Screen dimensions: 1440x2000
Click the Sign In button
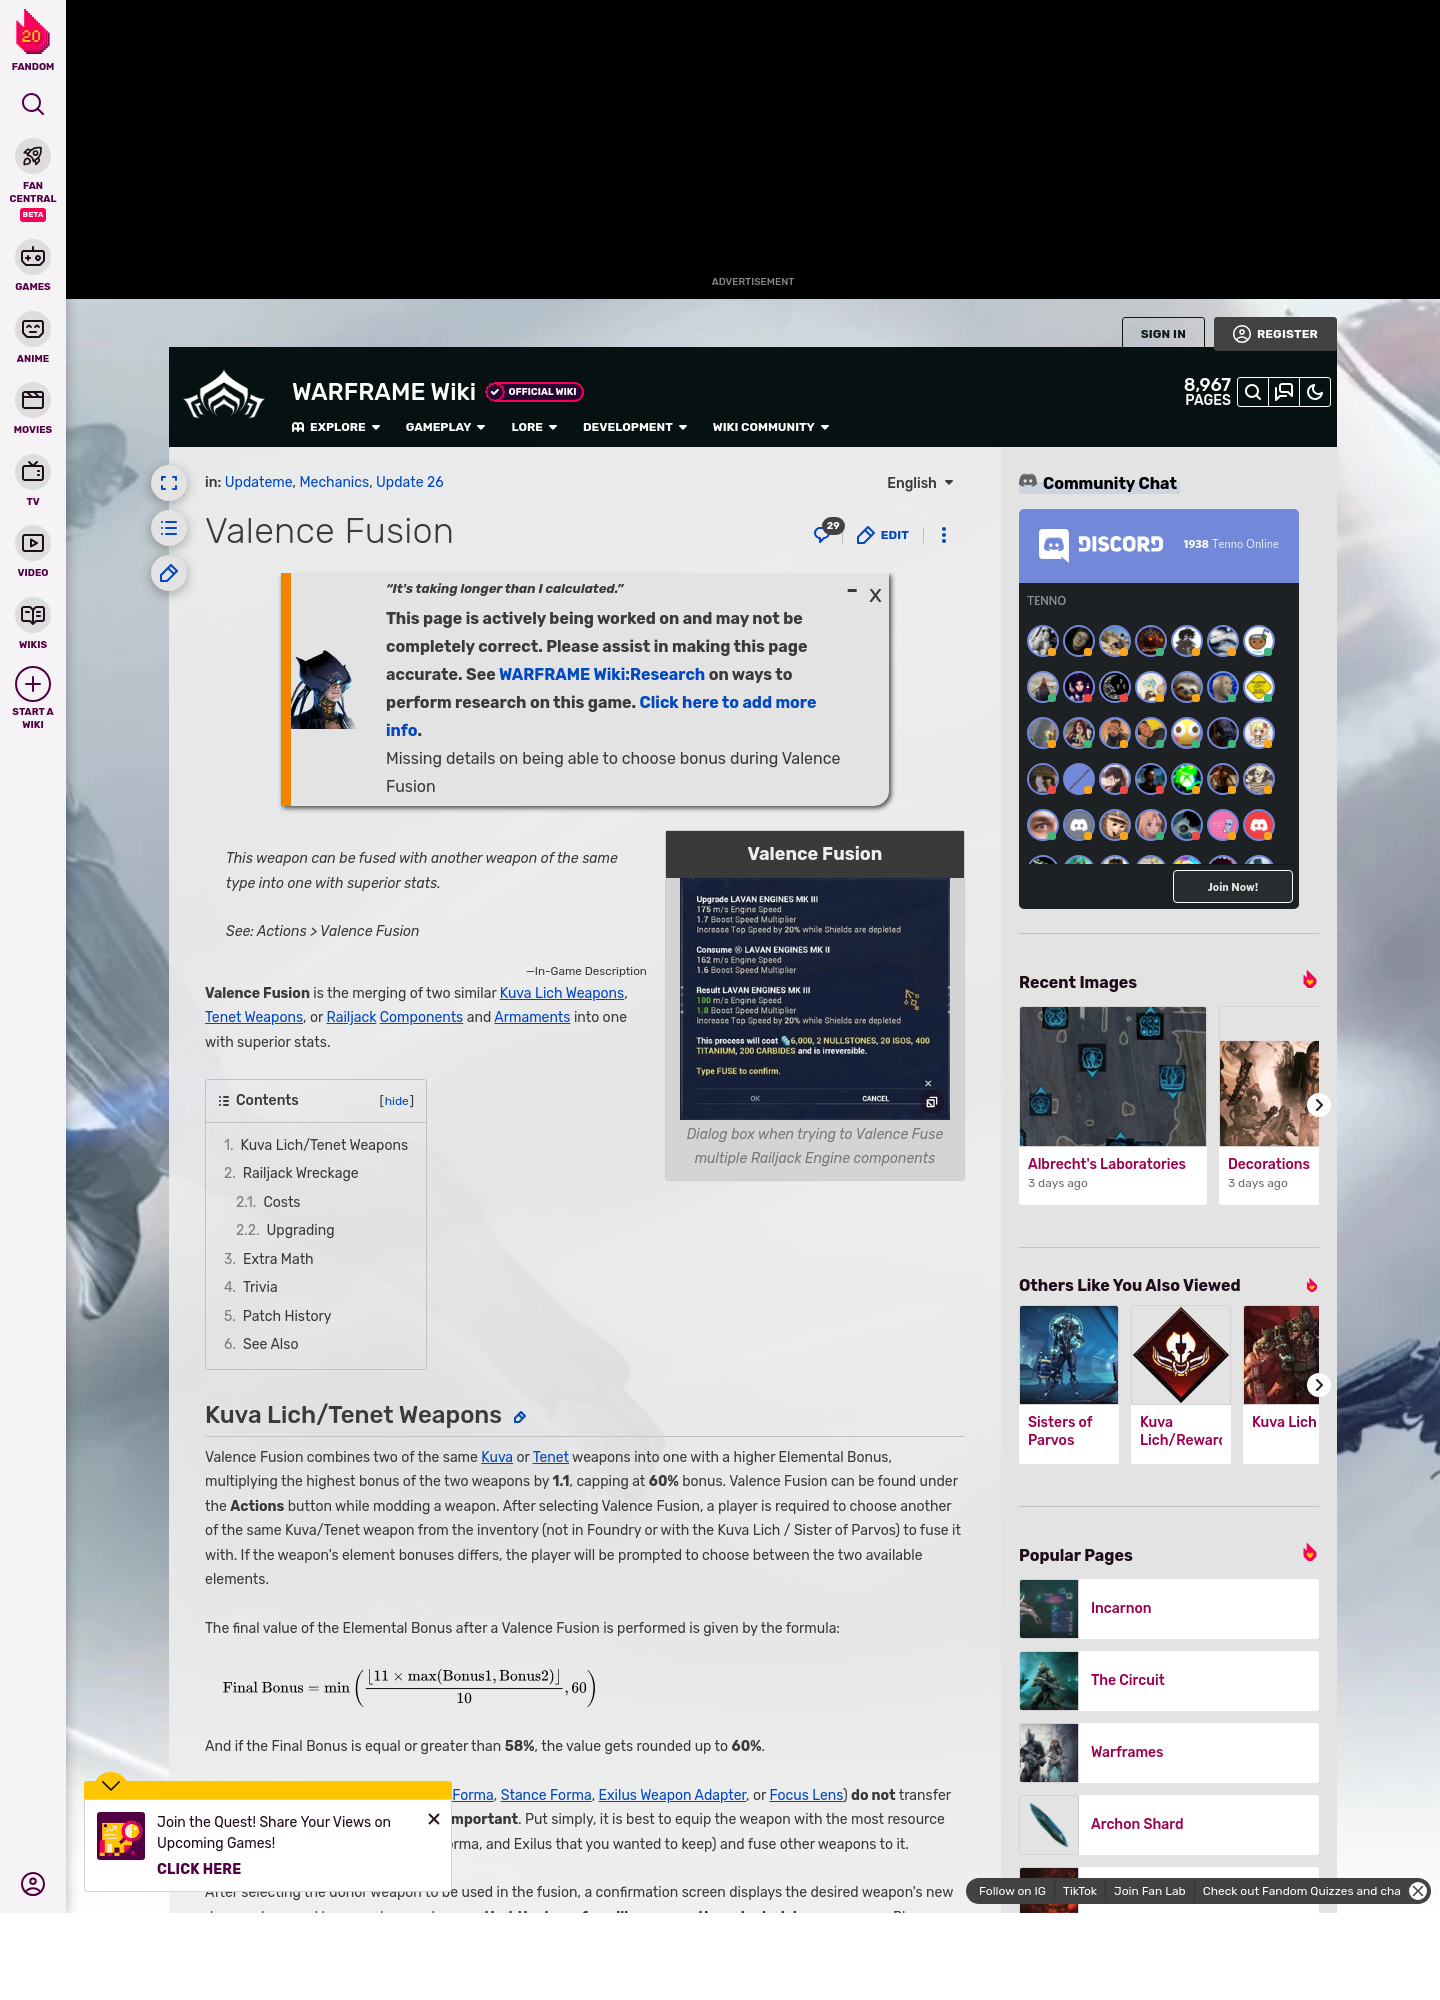[1163, 334]
